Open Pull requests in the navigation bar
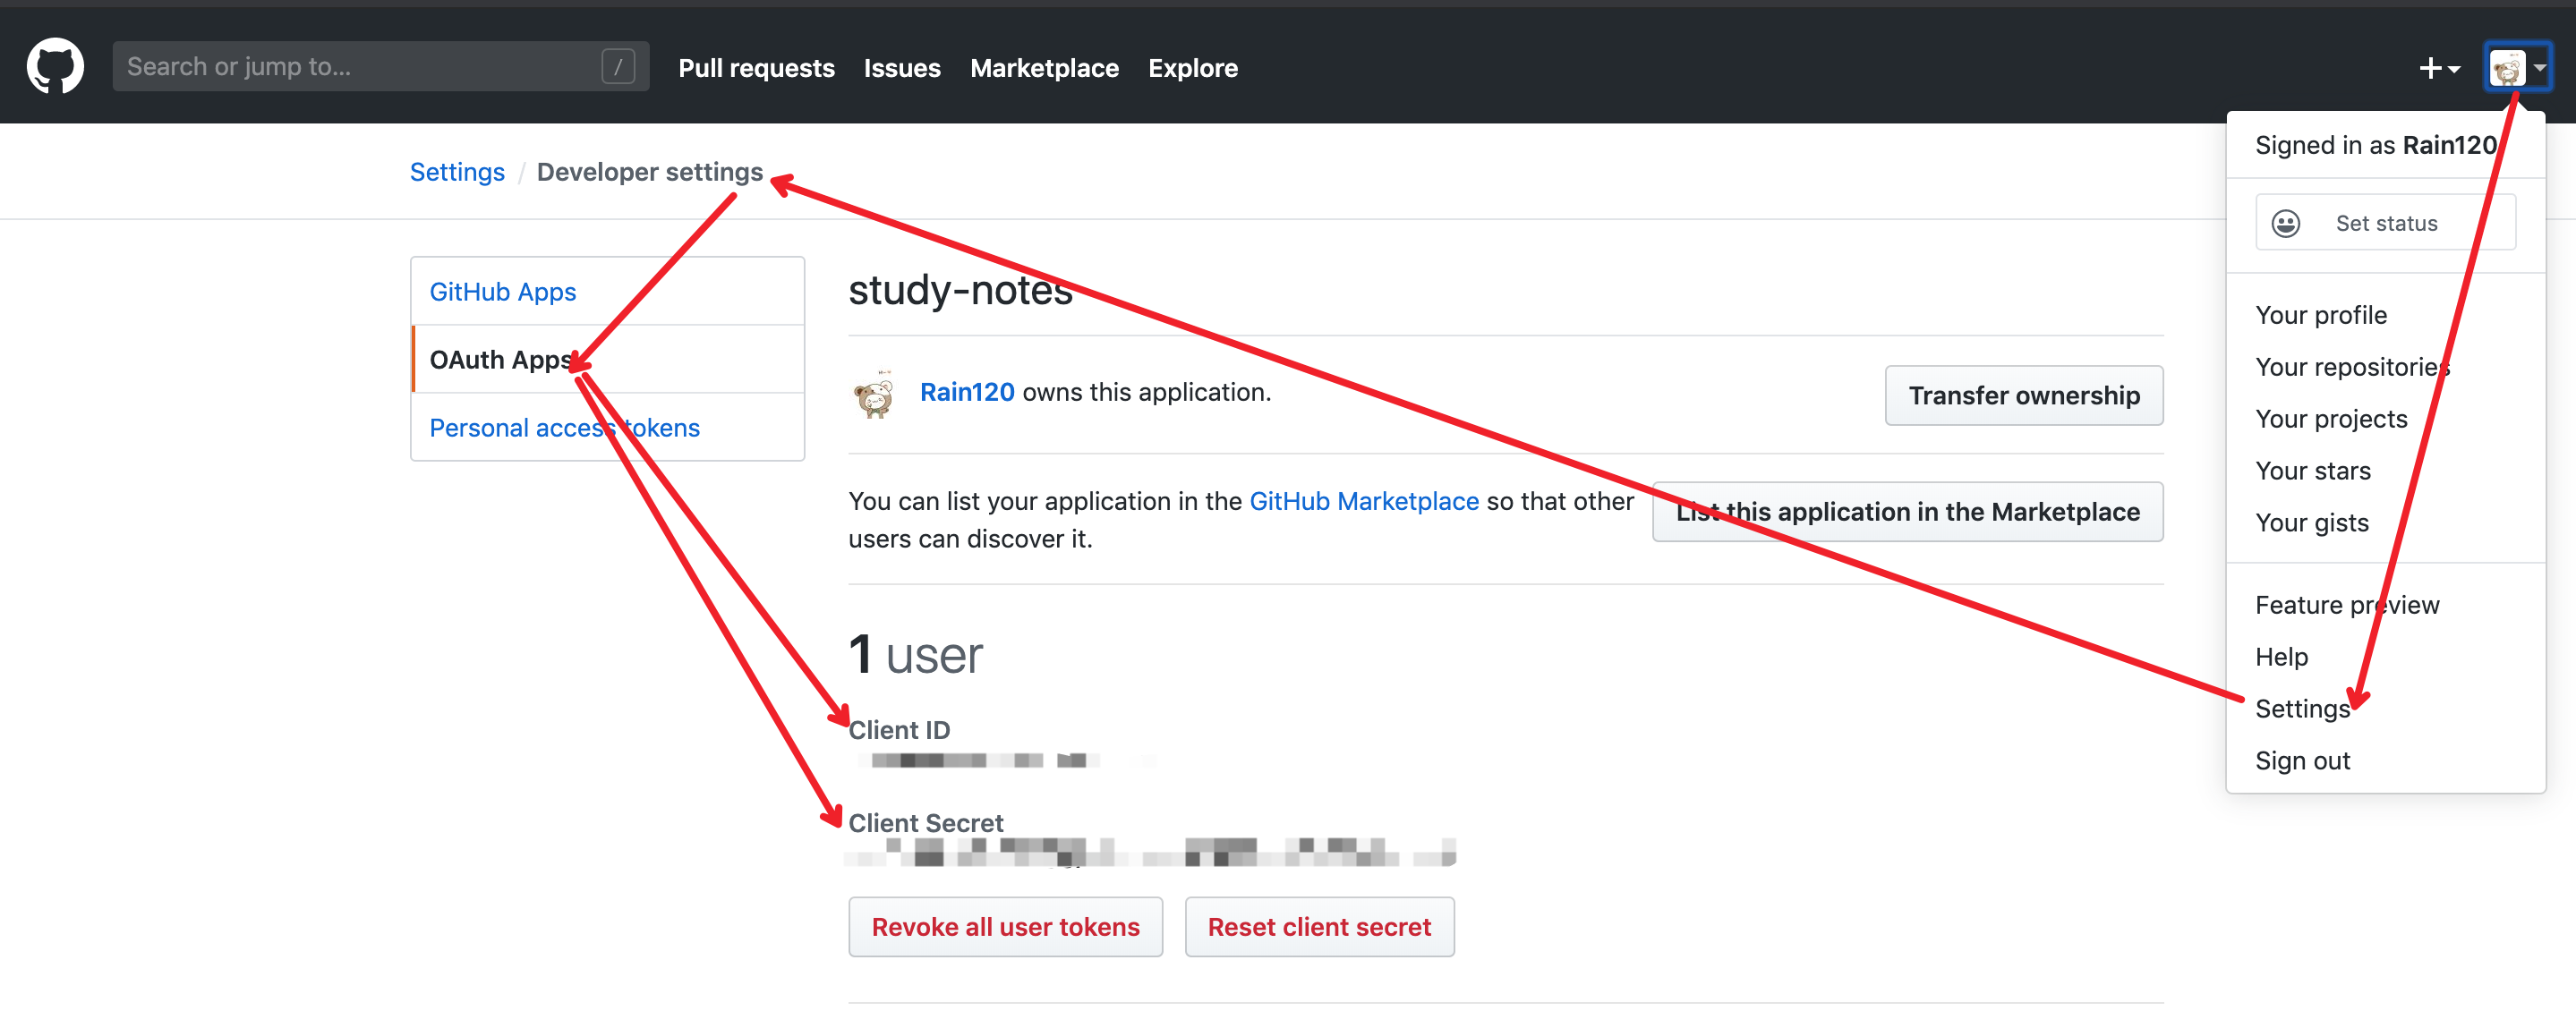Screen dimensions: 2576x1011 coord(755,68)
